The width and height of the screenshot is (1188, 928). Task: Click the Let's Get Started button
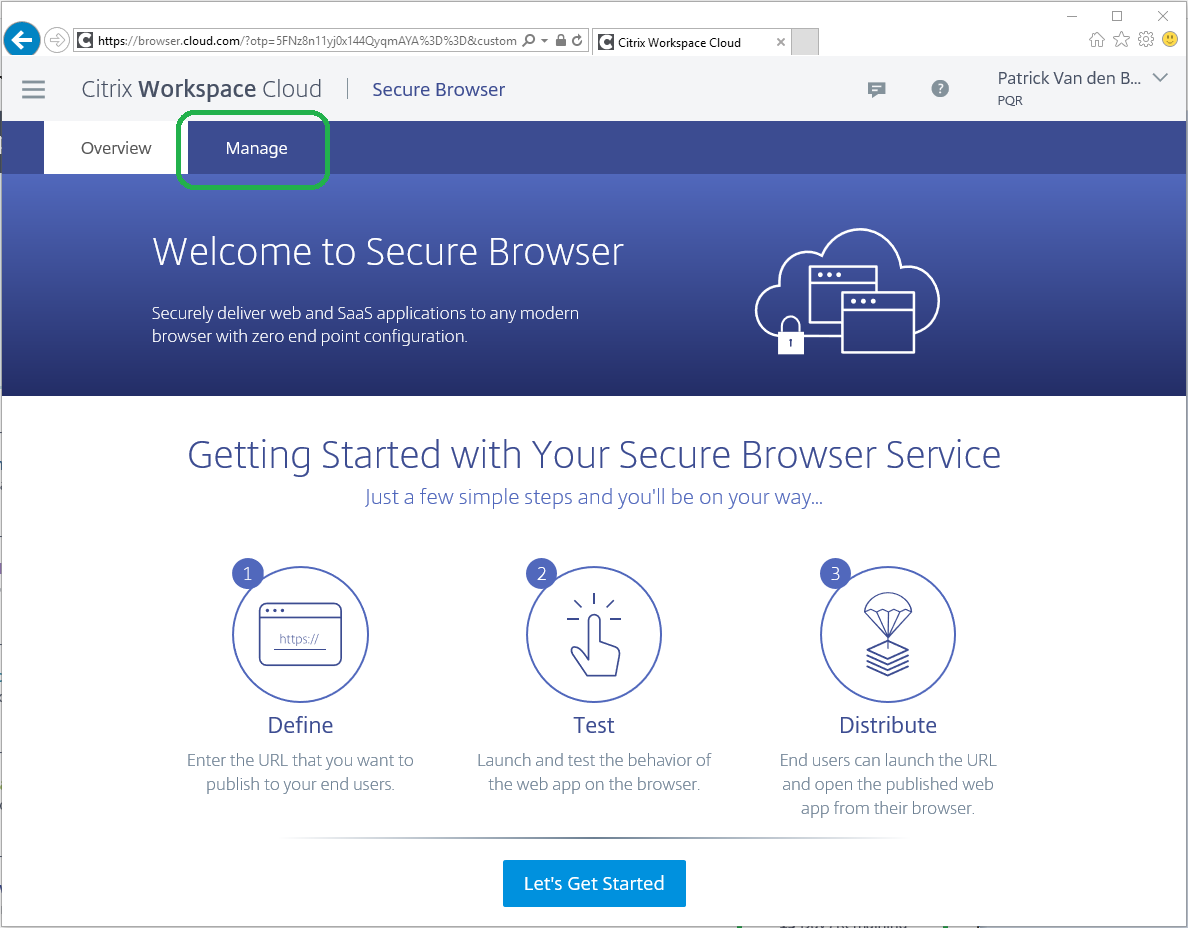[594, 883]
